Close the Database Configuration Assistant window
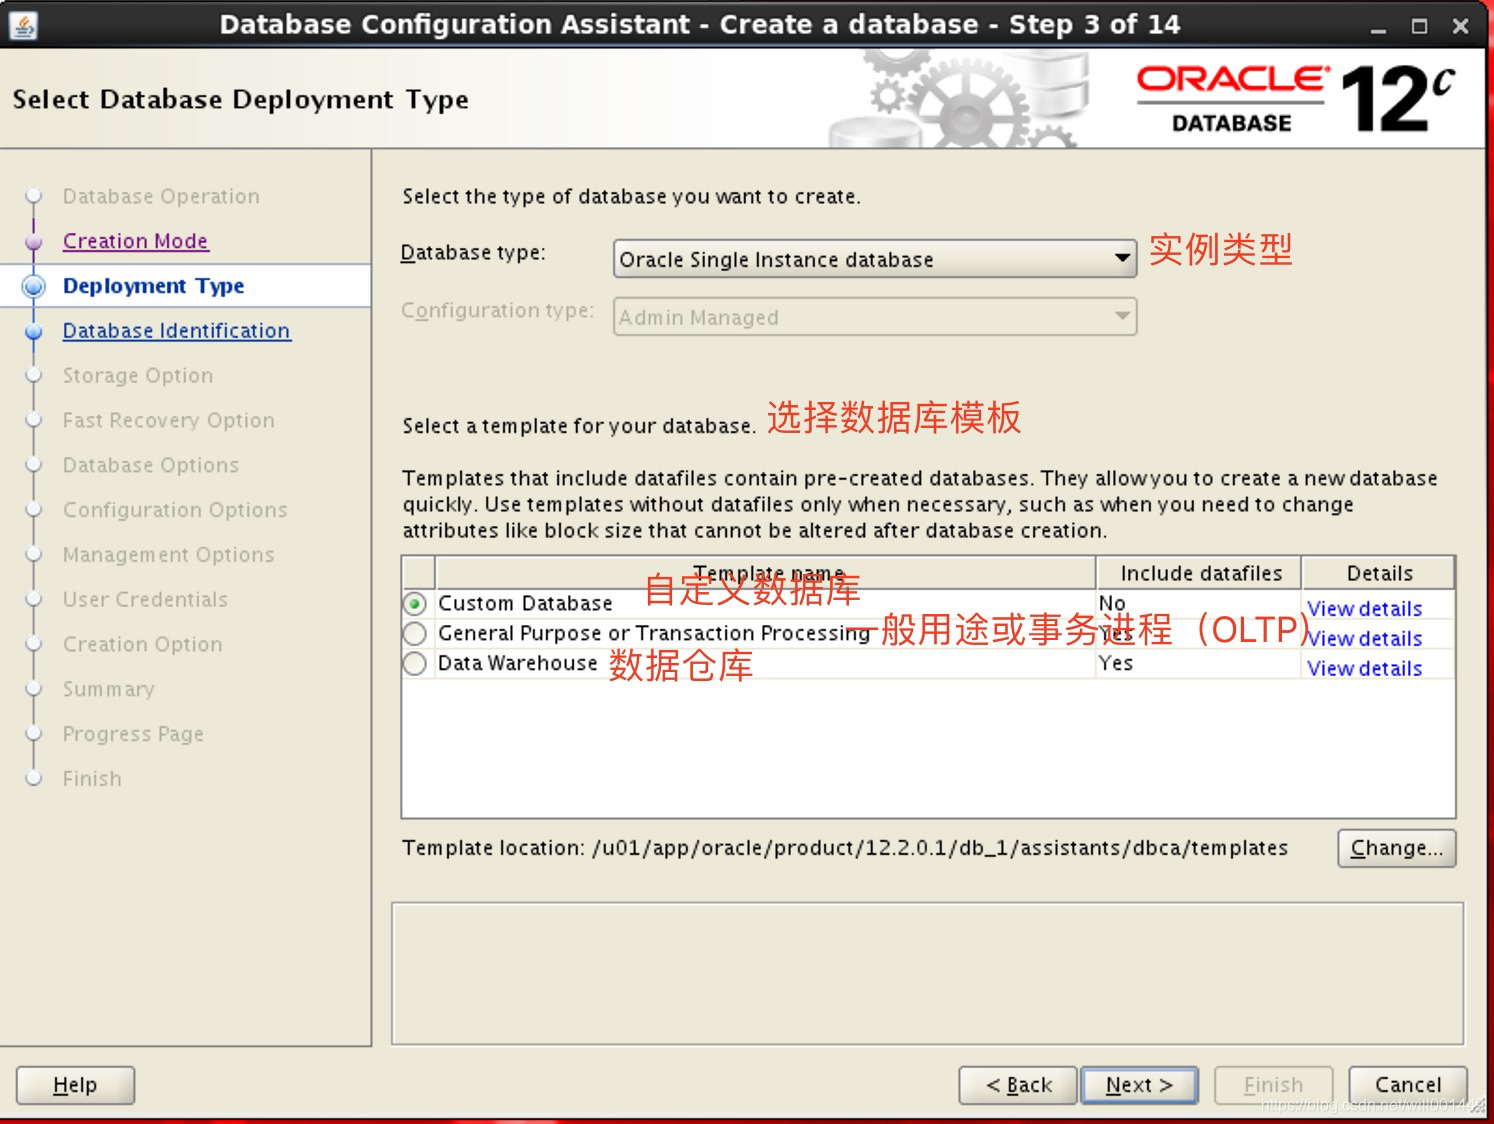This screenshot has height=1124, width=1494. 1460,27
